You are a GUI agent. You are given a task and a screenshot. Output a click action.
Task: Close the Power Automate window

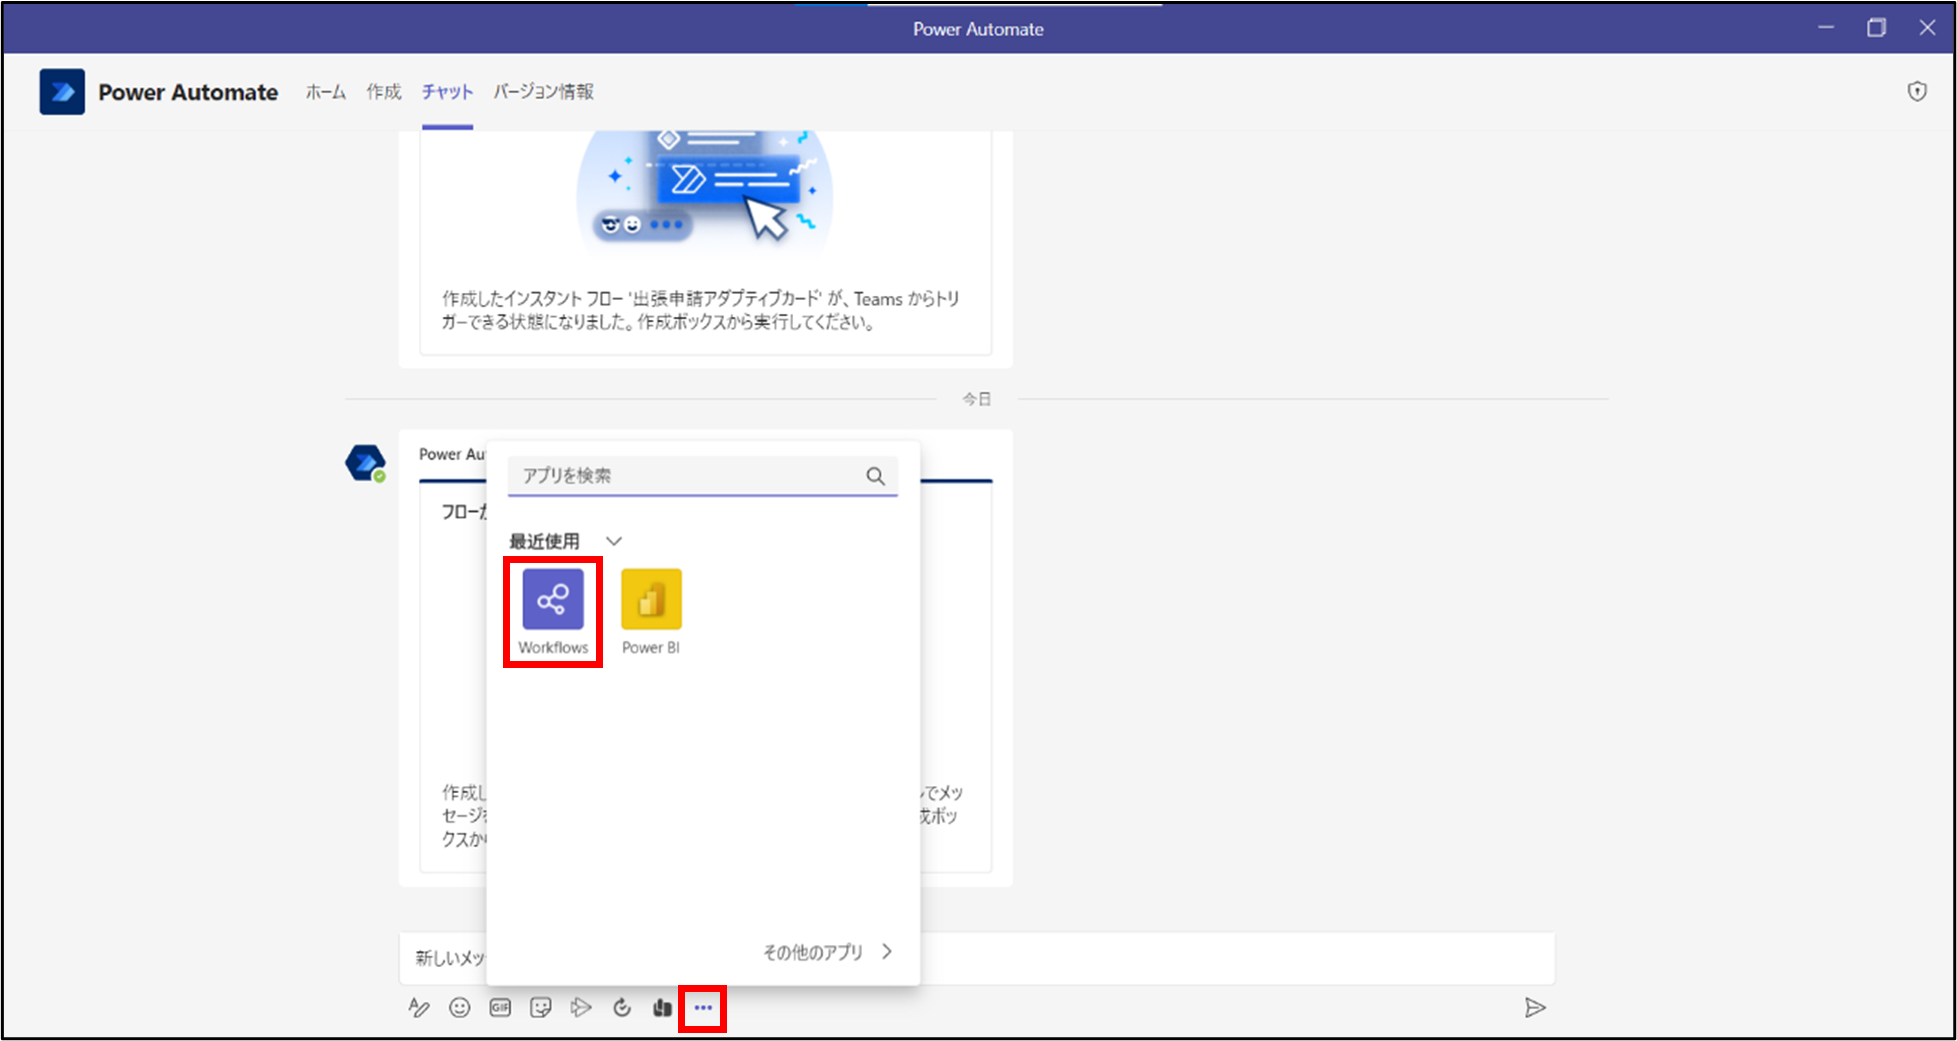pyautogui.click(x=1927, y=28)
